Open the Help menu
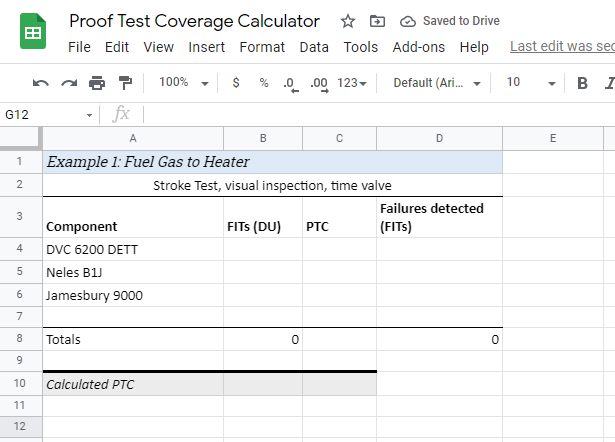Screen dimensions: 615x442 (x=474, y=47)
